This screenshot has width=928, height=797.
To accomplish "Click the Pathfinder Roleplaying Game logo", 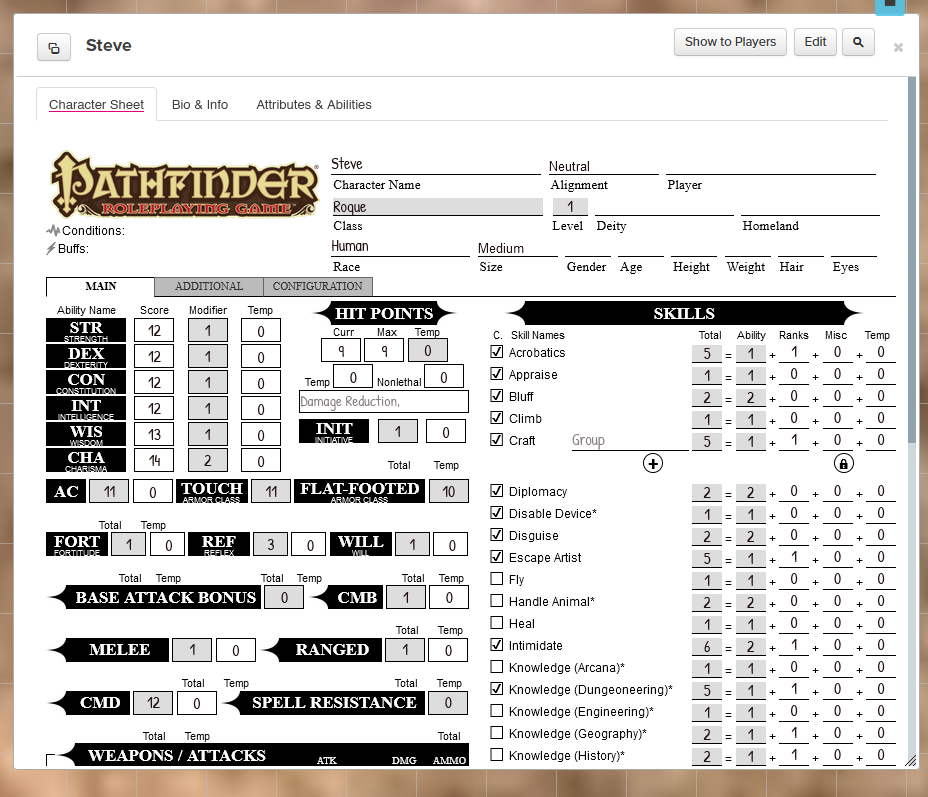I will coord(185,184).
